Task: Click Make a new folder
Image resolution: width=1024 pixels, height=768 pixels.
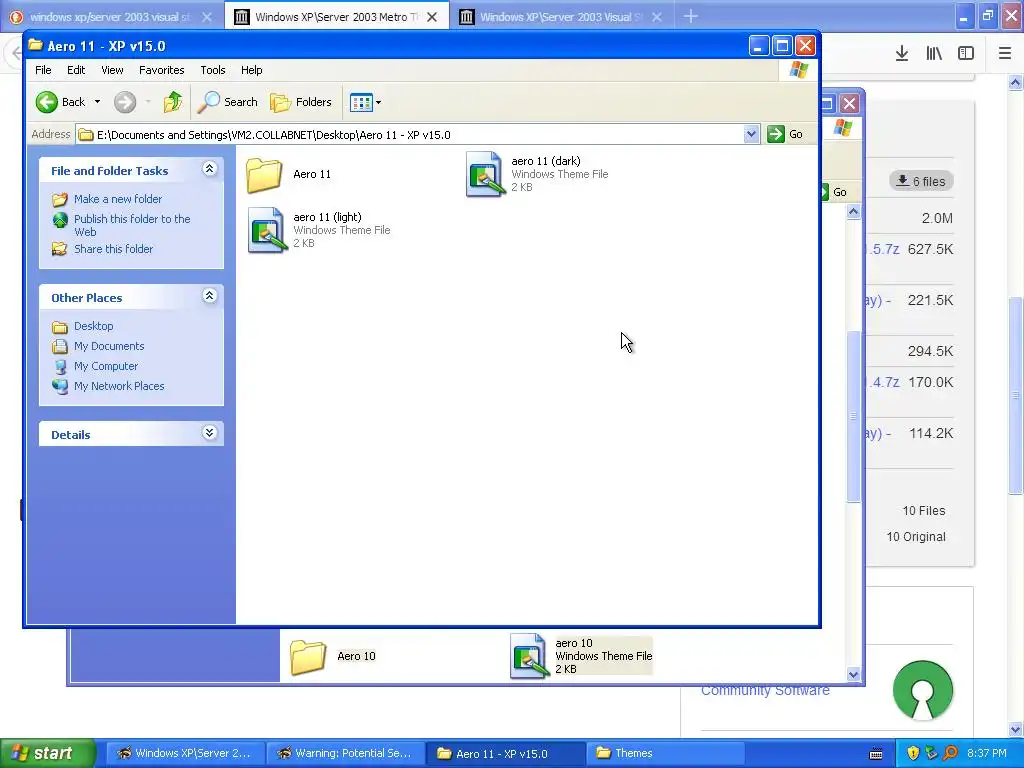Action: coord(118,199)
